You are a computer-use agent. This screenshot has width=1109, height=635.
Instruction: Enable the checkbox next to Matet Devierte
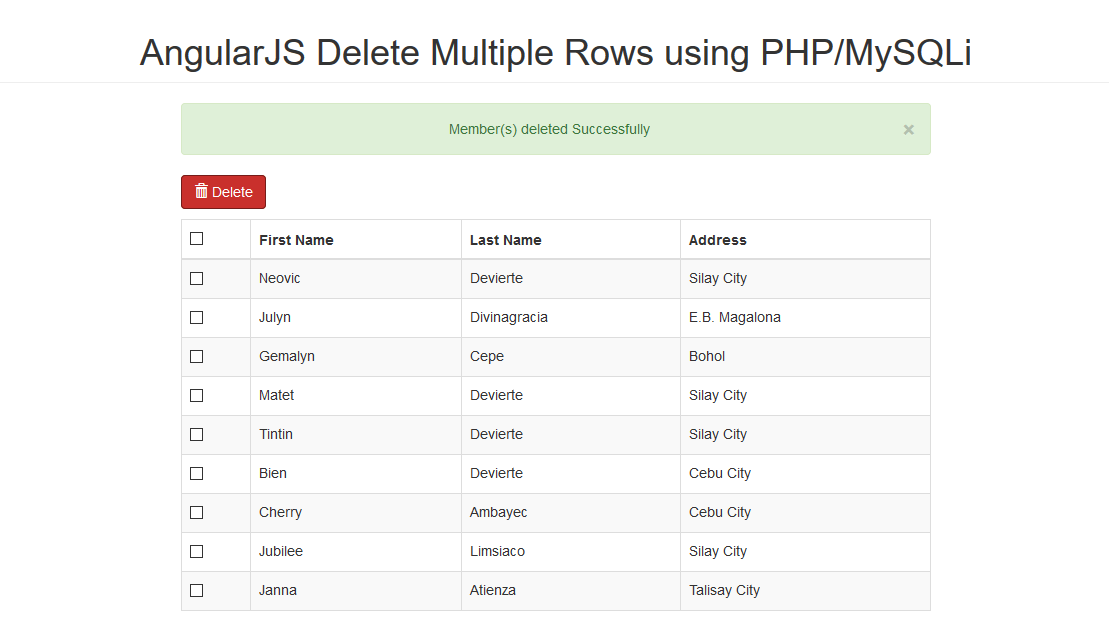click(x=196, y=395)
